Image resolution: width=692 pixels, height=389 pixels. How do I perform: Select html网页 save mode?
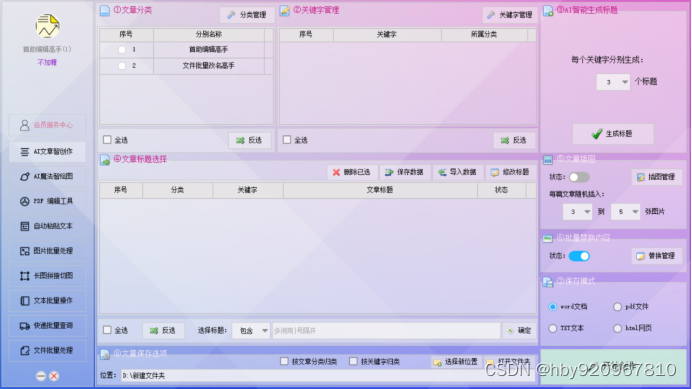[x=617, y=329]
